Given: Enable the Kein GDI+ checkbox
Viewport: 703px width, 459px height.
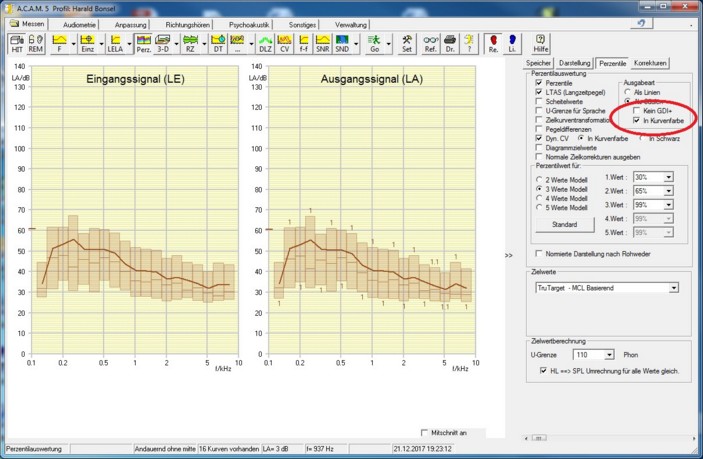Looking at the screenshot, I should point(636,110).
